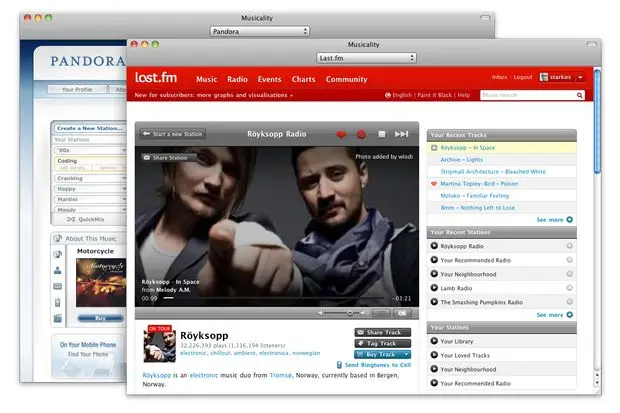620x413 pixels.
Task: Love the current track with heart icon
Action: [341, 135]
